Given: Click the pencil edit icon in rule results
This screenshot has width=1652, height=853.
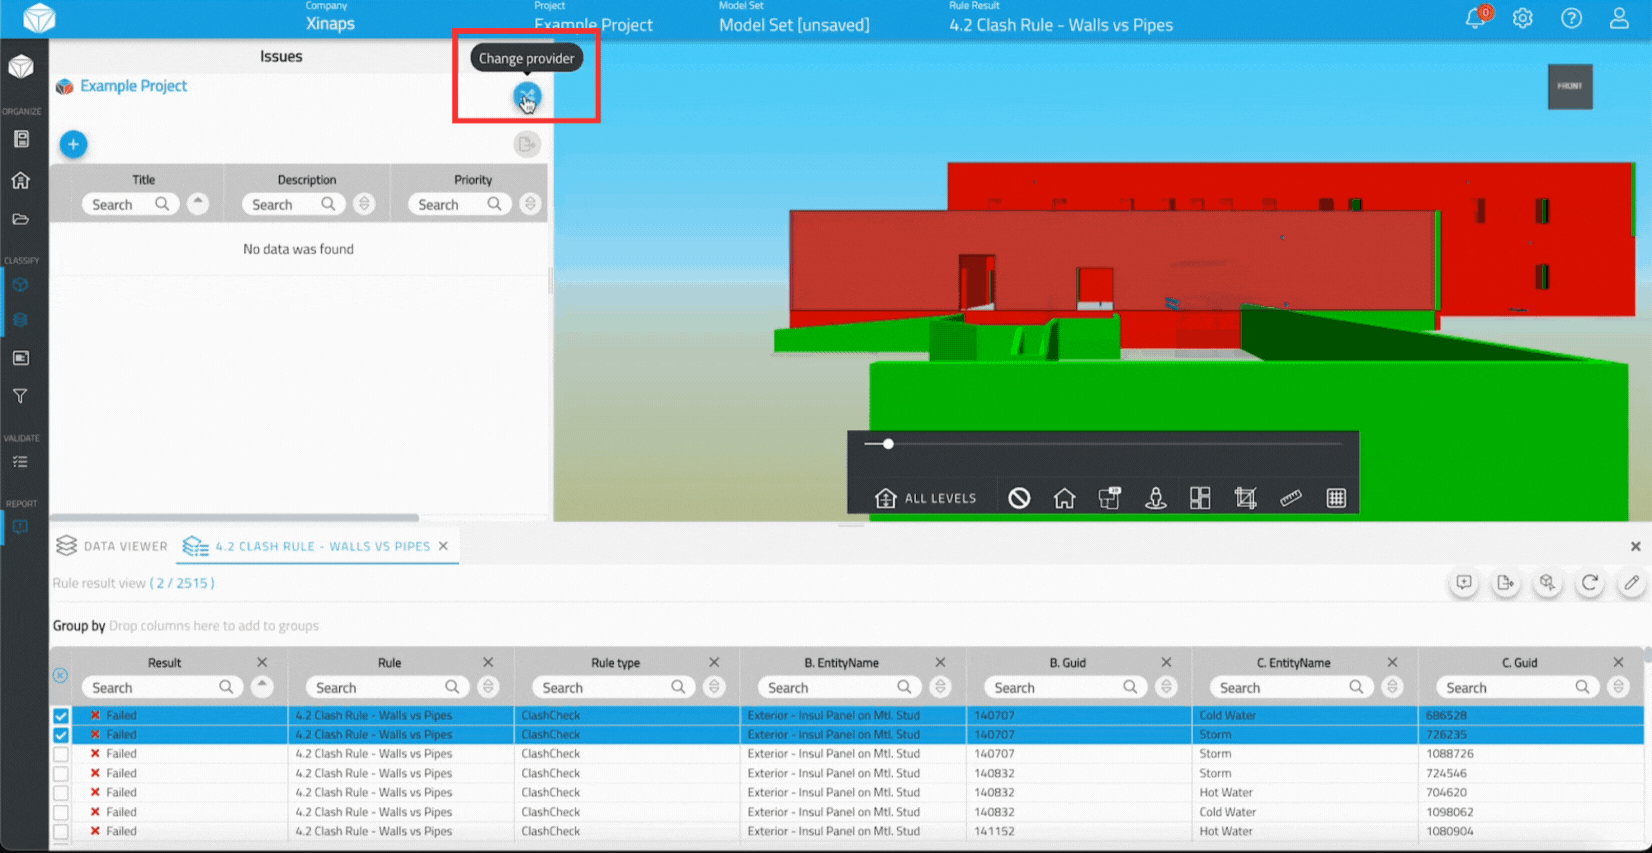Looking at the screenshot, I should pos(1631,583).
